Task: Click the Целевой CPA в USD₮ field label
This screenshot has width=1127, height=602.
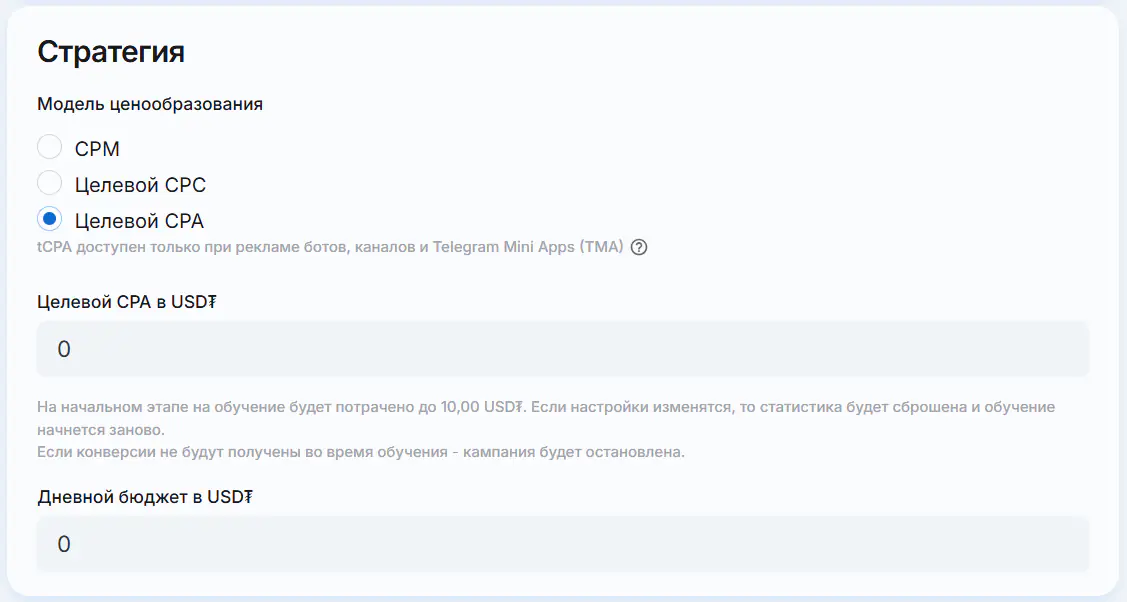Action: (127, 302)
